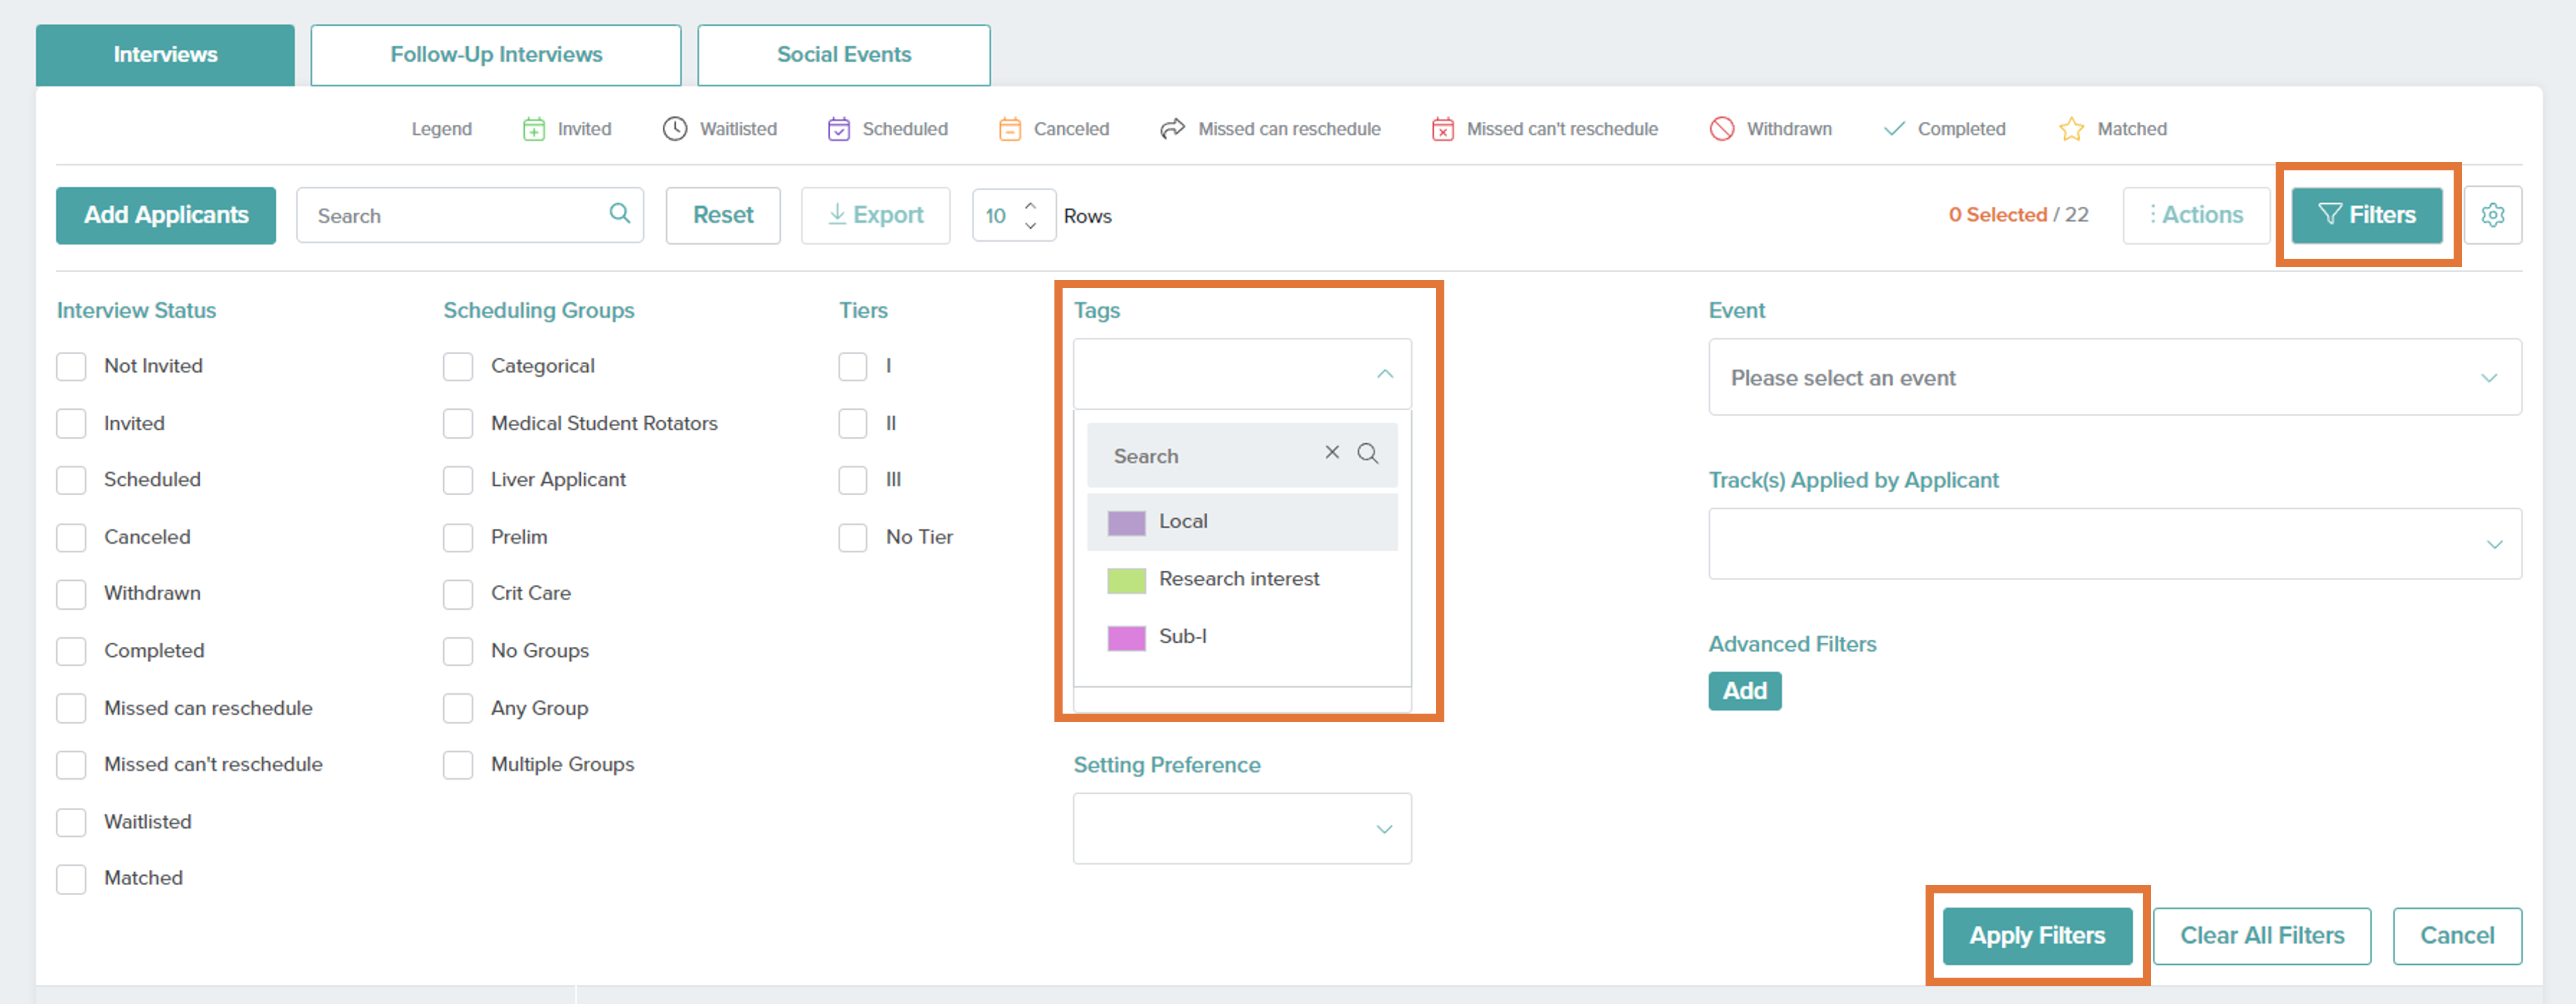Click the Missed can reschedule arrow icon
The height and width of the screenshot is (1004, 2576).
[x=1172, y=129]
